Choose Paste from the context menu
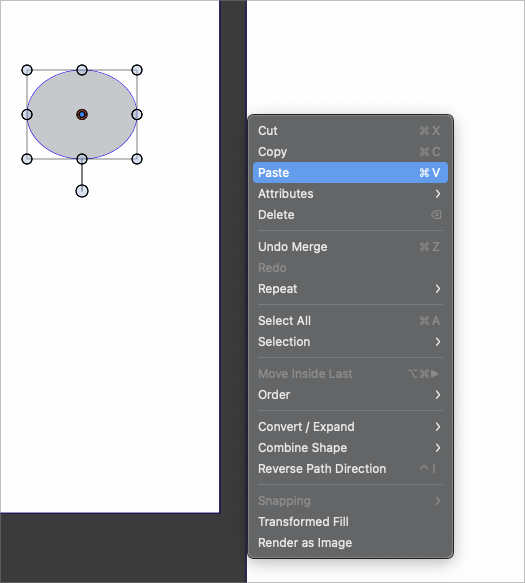Image resolution: width=525 pixels, height=583 pixels. pos(350,173)
